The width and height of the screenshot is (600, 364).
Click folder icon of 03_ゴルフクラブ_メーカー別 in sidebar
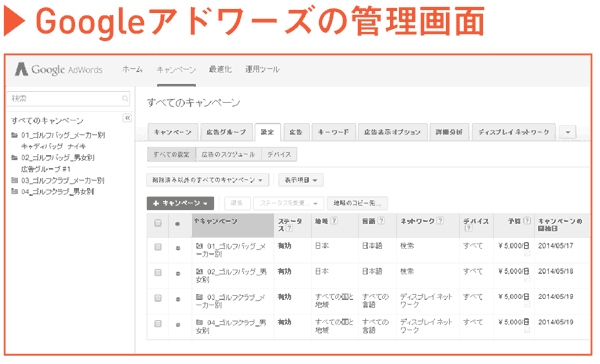(15, 180)
